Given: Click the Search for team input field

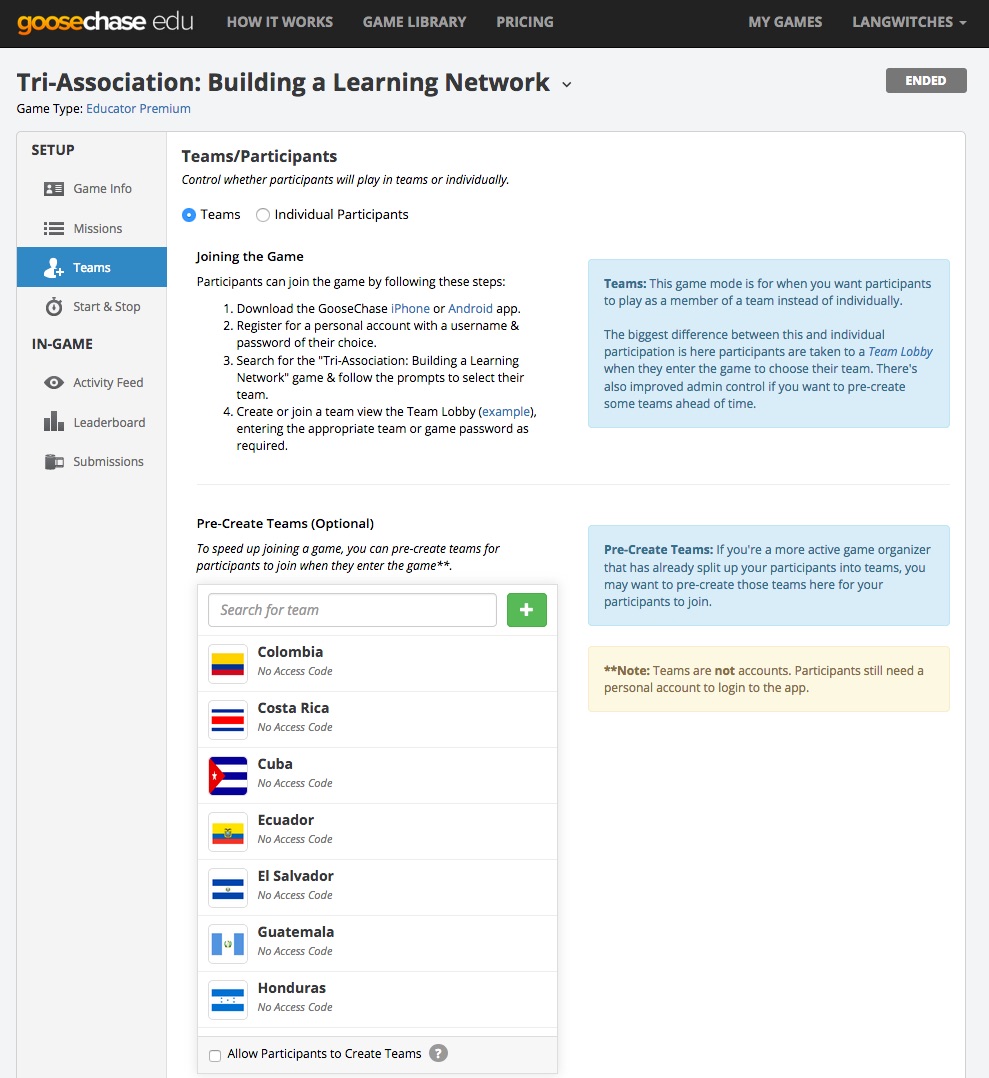Looking at the screenshot, I should (352, 610).
